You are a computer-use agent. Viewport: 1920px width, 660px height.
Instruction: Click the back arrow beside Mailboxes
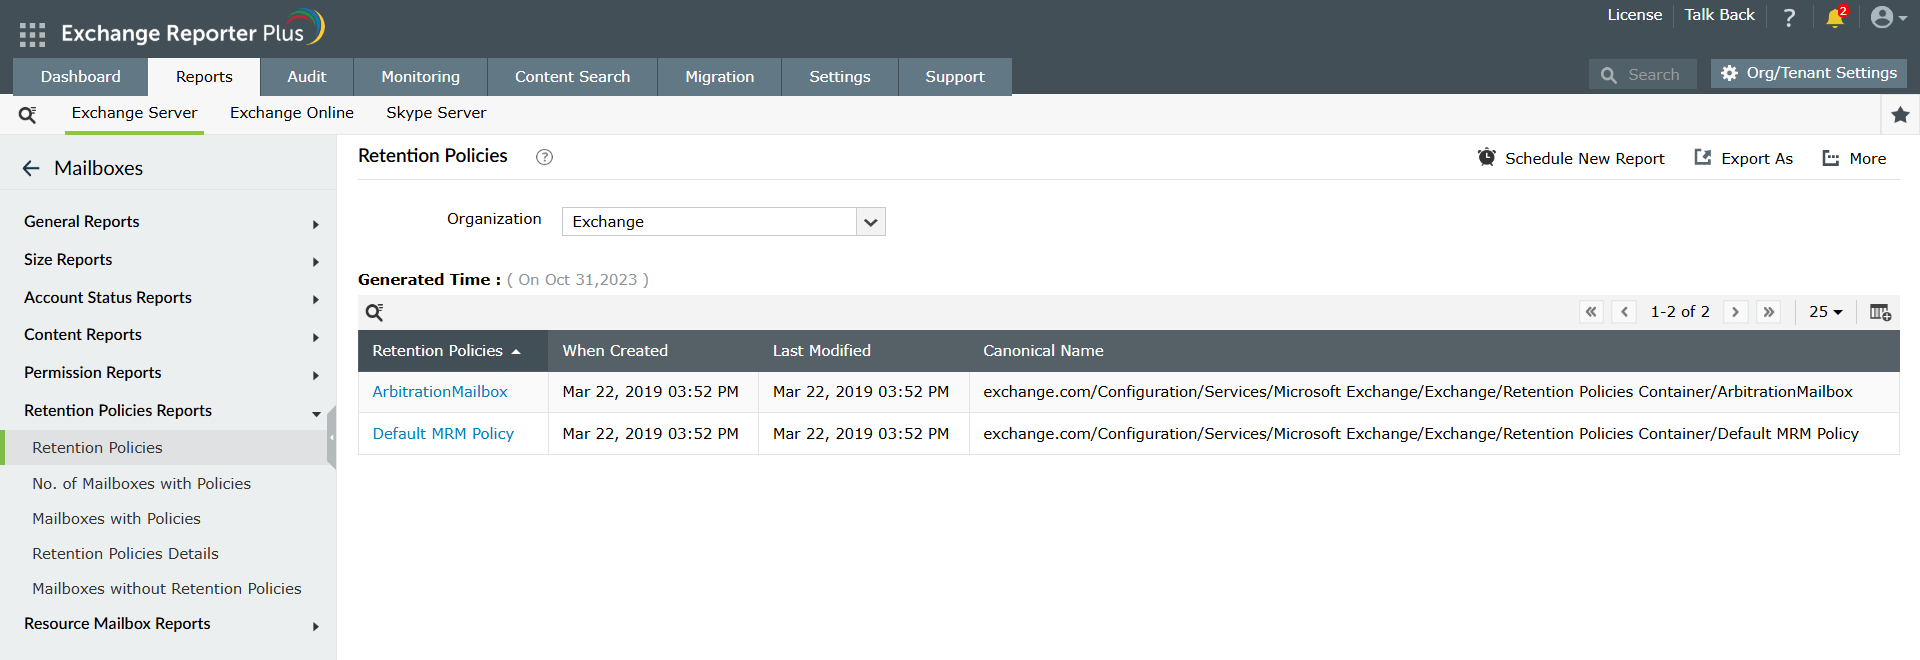coord(31,168)
